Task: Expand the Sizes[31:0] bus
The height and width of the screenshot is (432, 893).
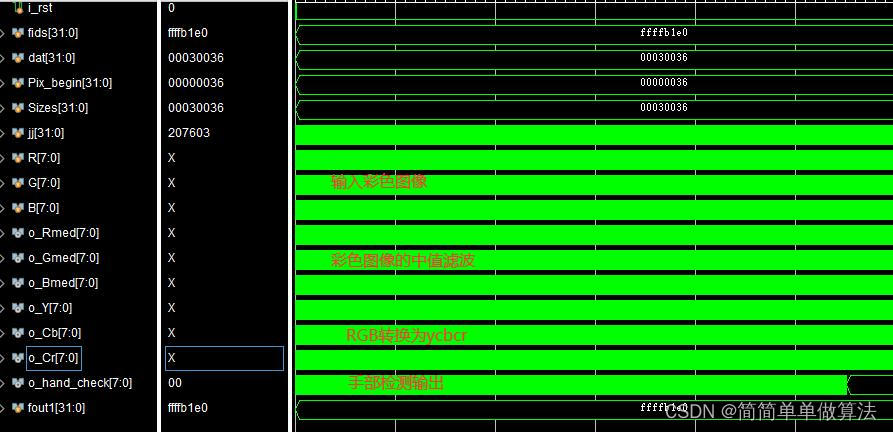Action: pos(3,108)
